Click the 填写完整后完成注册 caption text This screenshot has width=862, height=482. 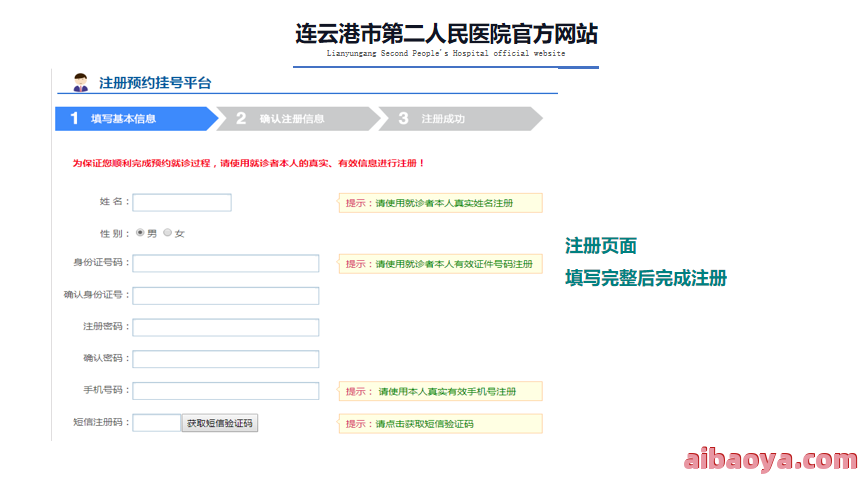646,278
